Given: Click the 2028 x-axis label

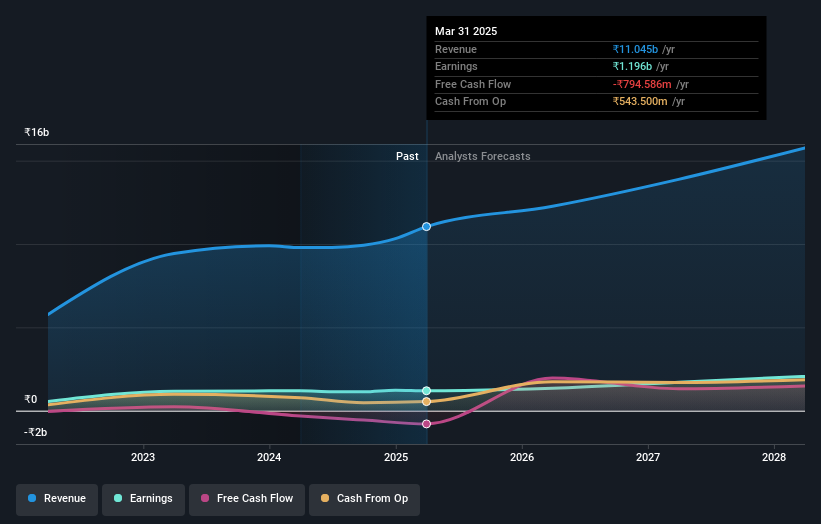Looking at the screenshot, I should tap(774, 458).
